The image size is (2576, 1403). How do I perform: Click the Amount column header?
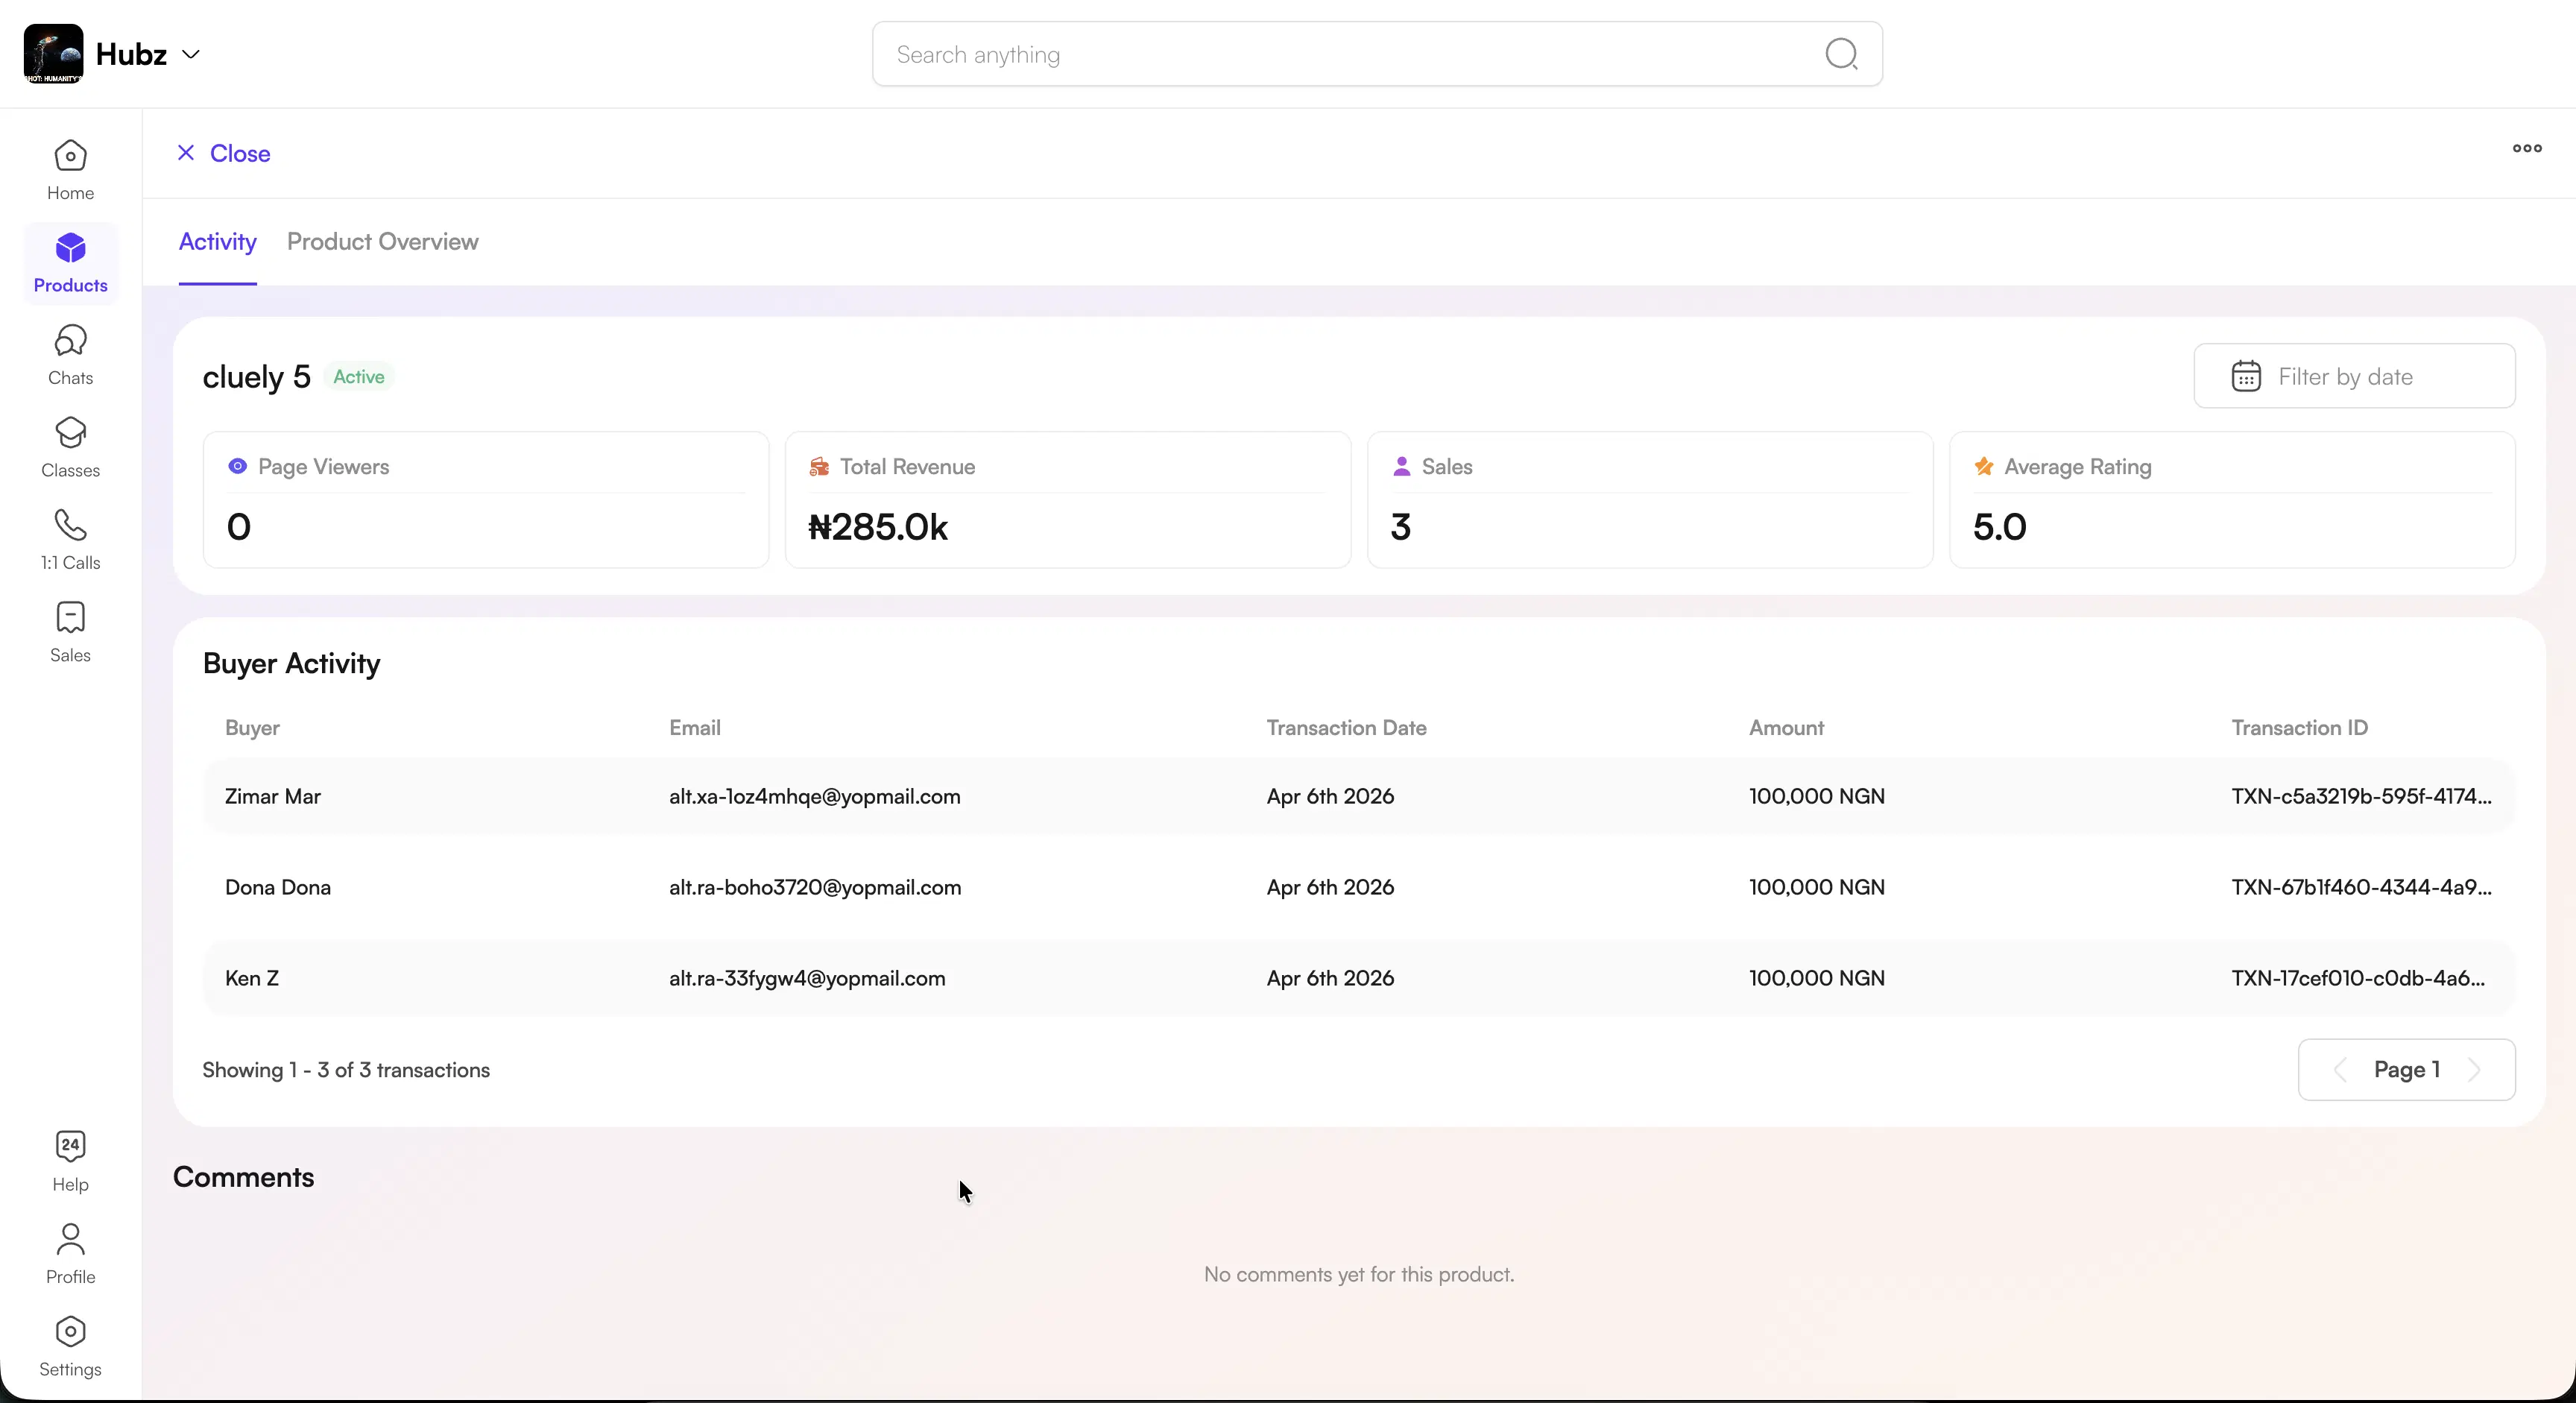coord(1786,728)
